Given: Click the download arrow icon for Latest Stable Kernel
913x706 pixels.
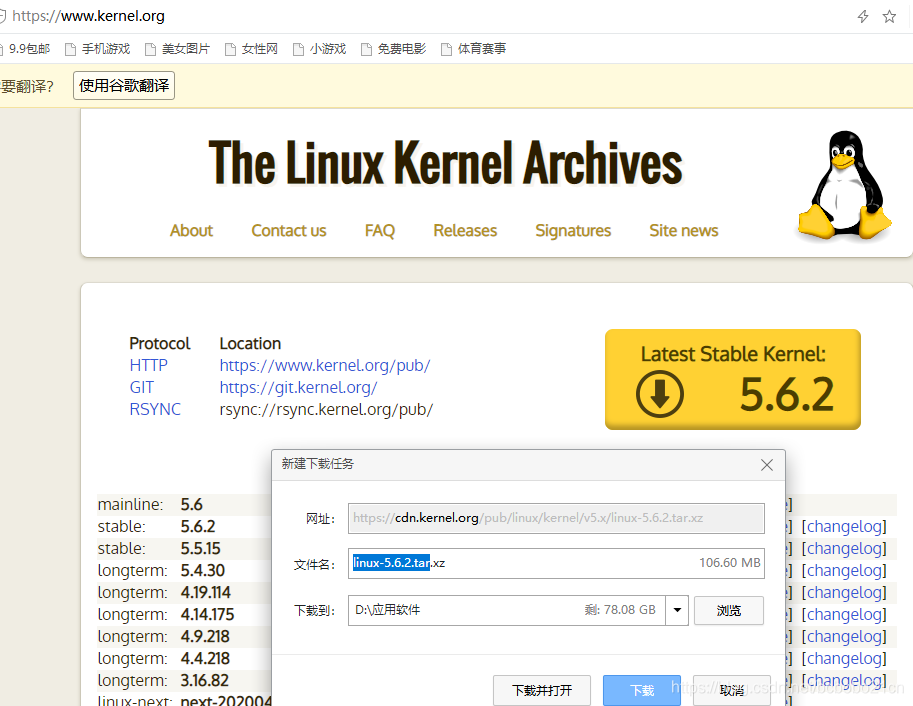Looking at the screenshot, I should tap(660, 394).
